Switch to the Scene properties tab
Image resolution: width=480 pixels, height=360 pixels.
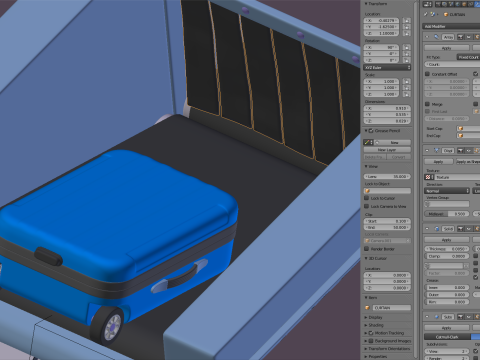click(451, 4)
